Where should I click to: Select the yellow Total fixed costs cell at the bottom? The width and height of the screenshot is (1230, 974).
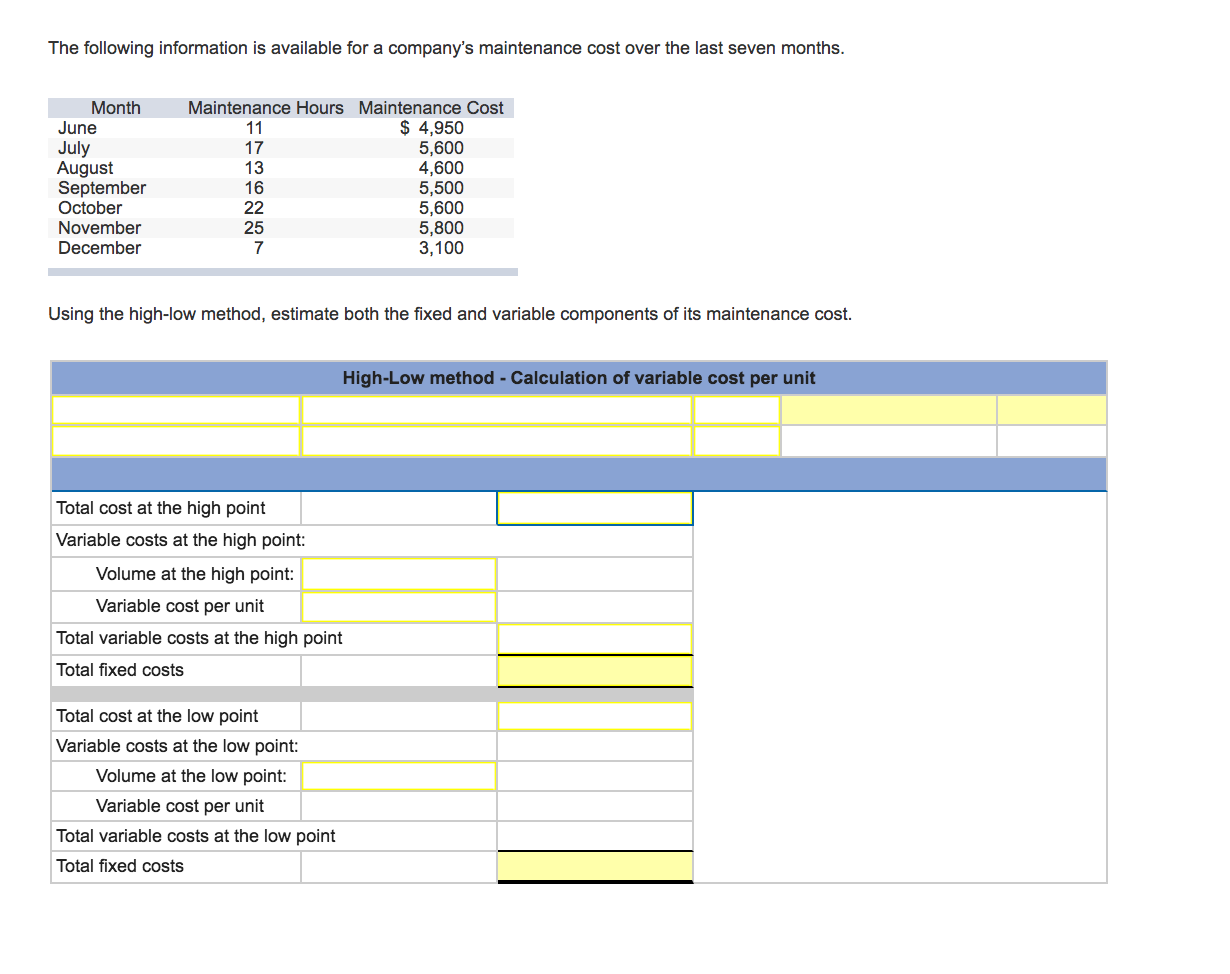point(594,865)
